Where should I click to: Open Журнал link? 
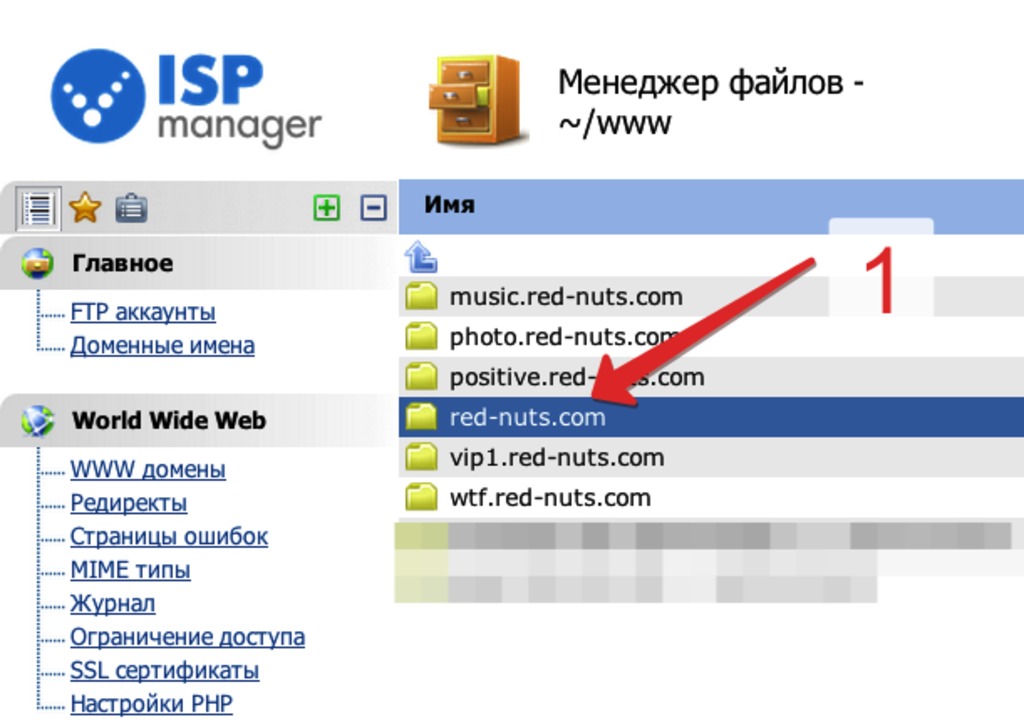point(113,604)
